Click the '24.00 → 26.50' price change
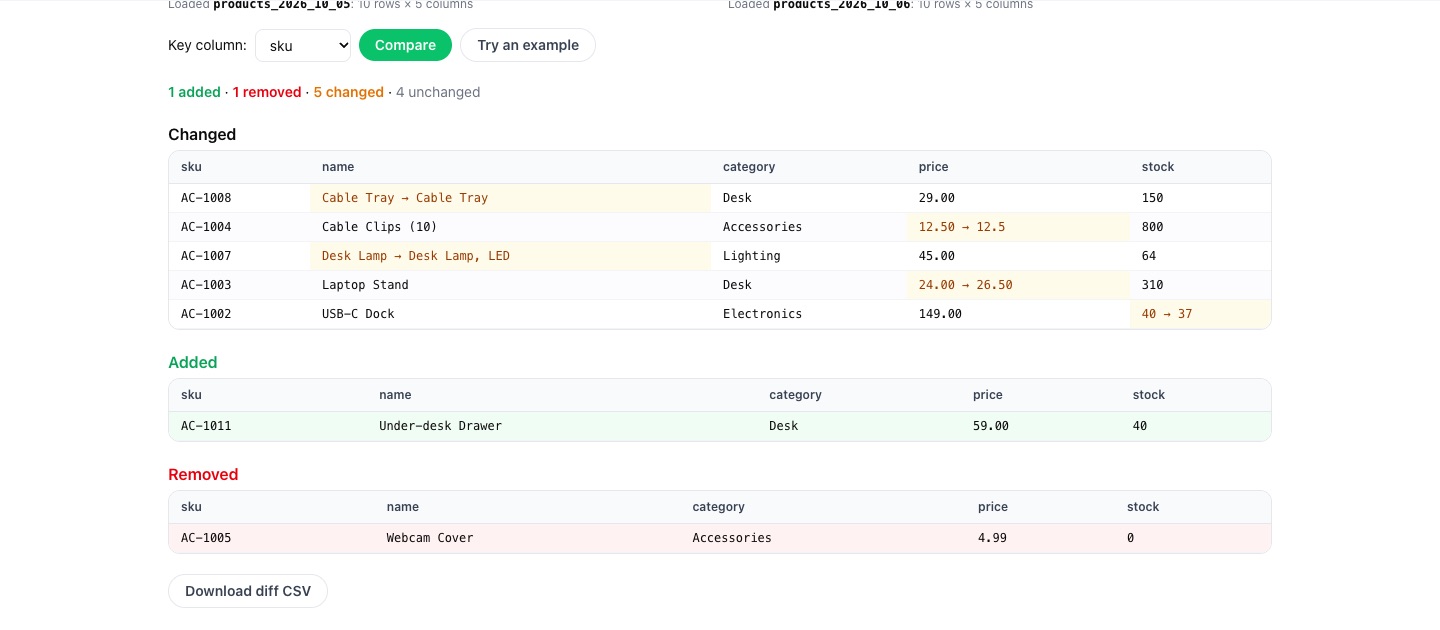 [1018, 285]
